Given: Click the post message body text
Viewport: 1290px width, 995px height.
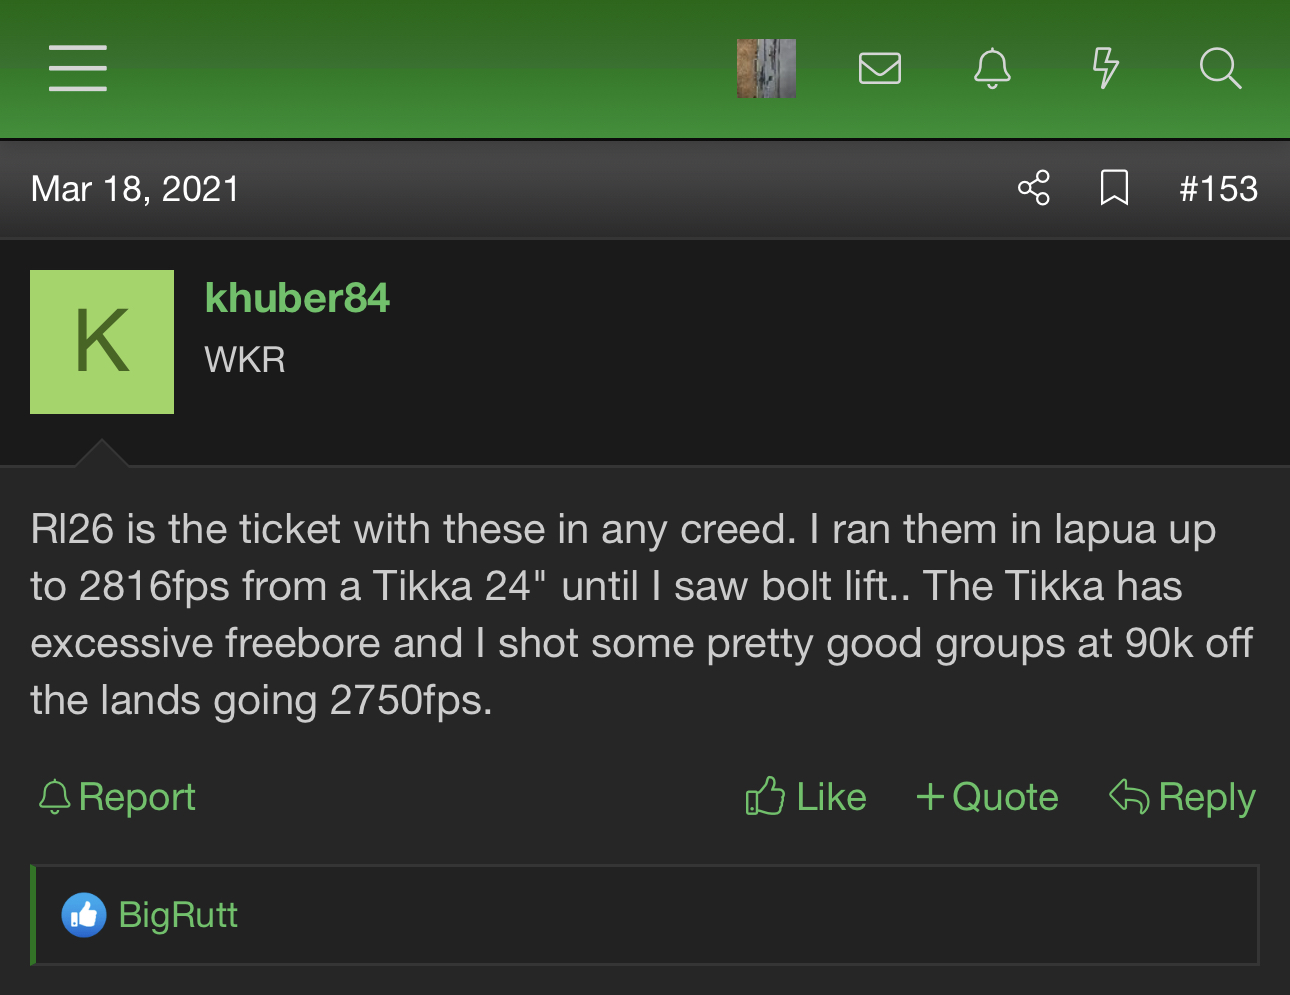Looking at the screenshot, I should pyautogui.click(x=640, y=614).
